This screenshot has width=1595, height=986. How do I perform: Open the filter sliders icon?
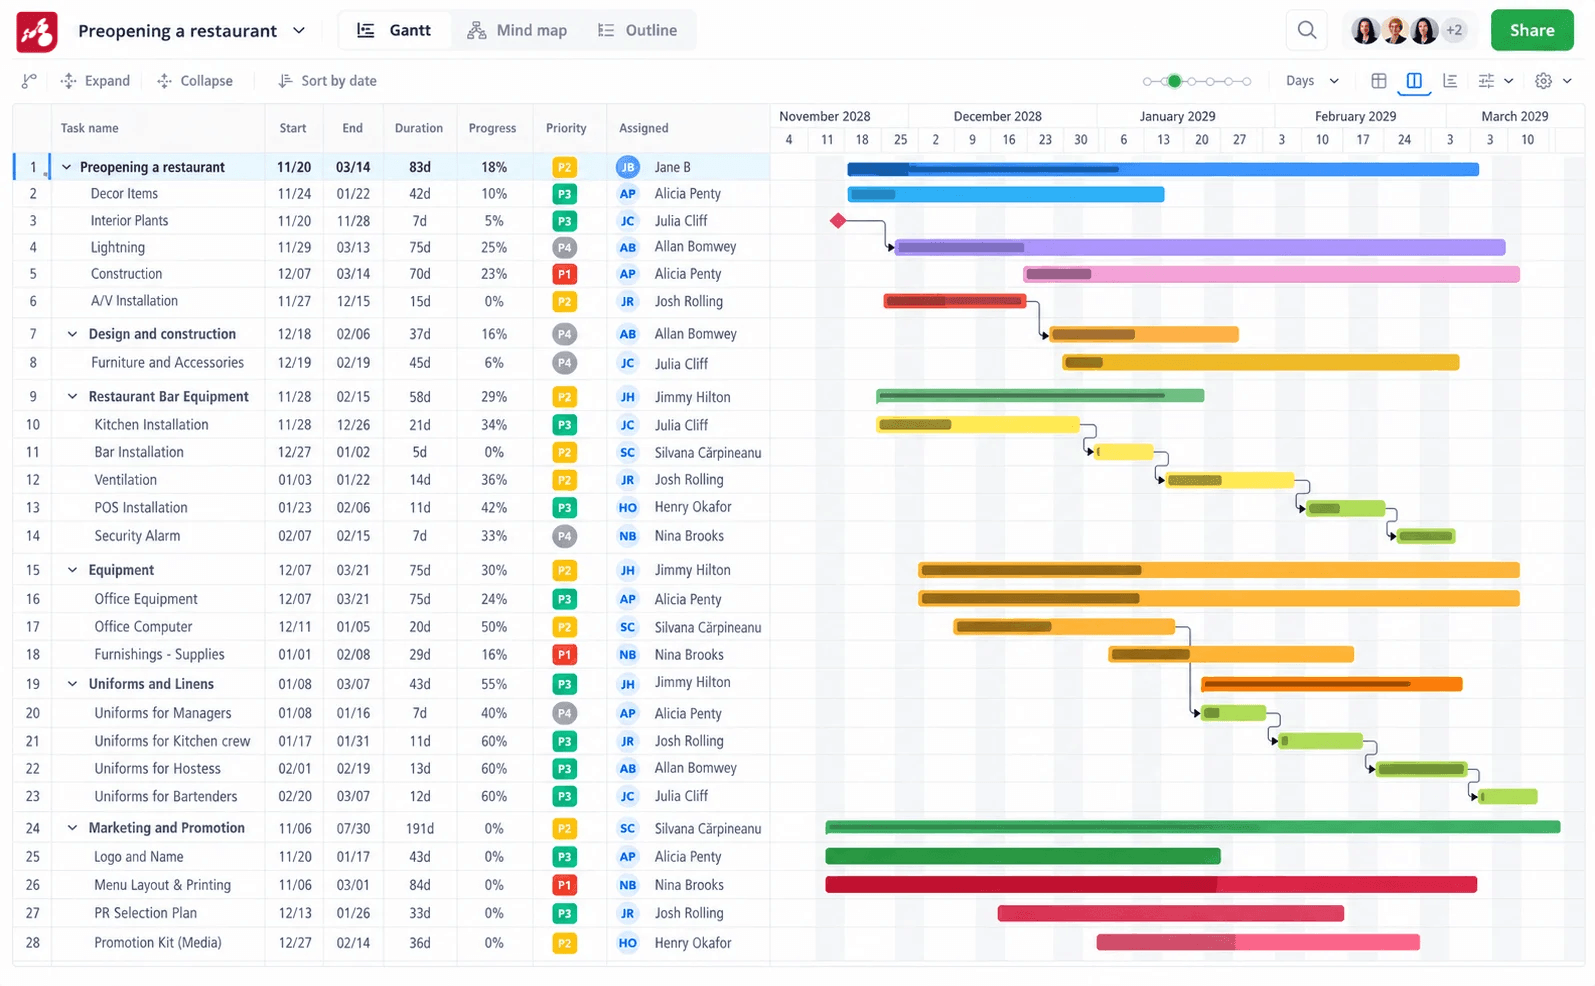[x=1486, y=81]
